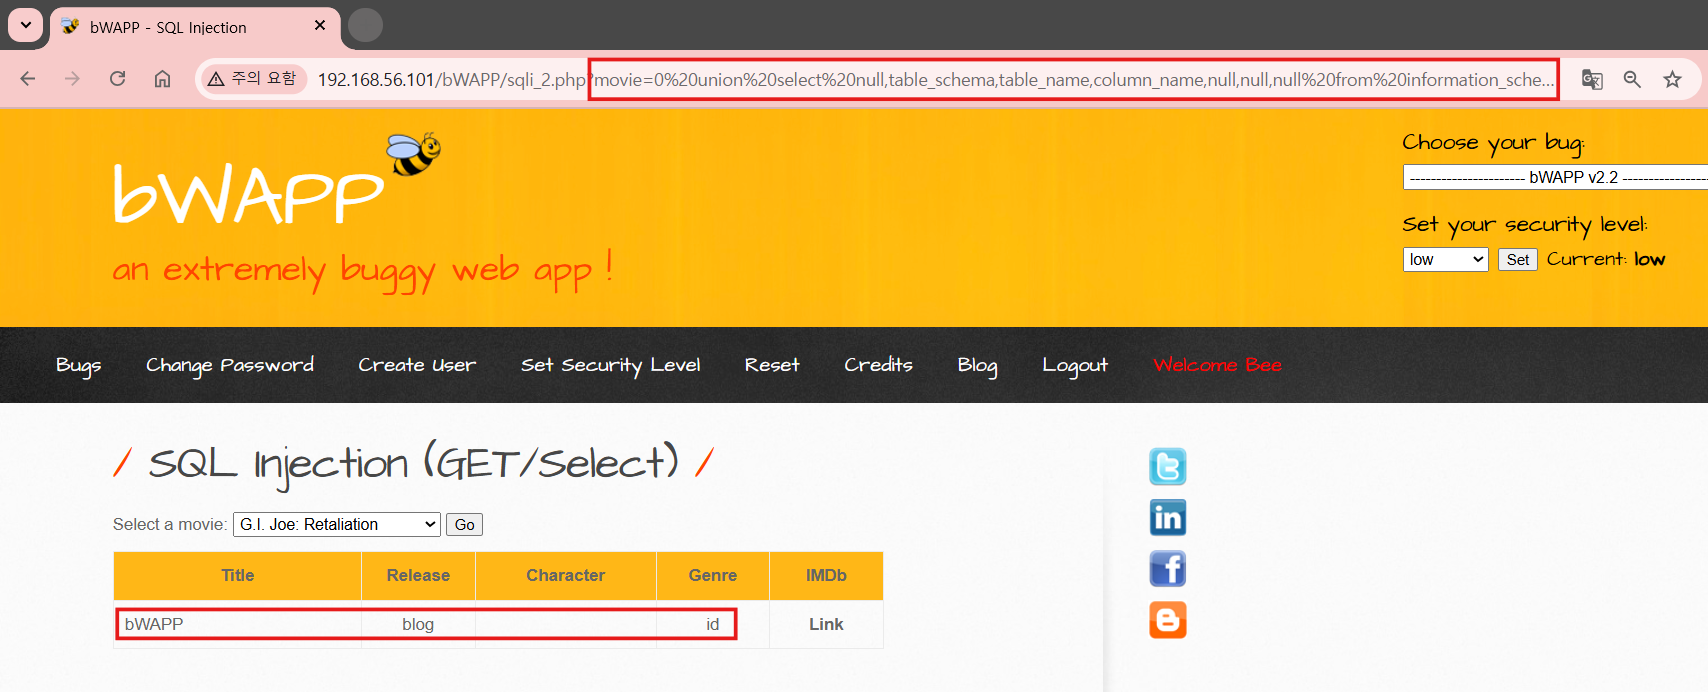
Task: Click the Title column header
Action: click(238, 576)
